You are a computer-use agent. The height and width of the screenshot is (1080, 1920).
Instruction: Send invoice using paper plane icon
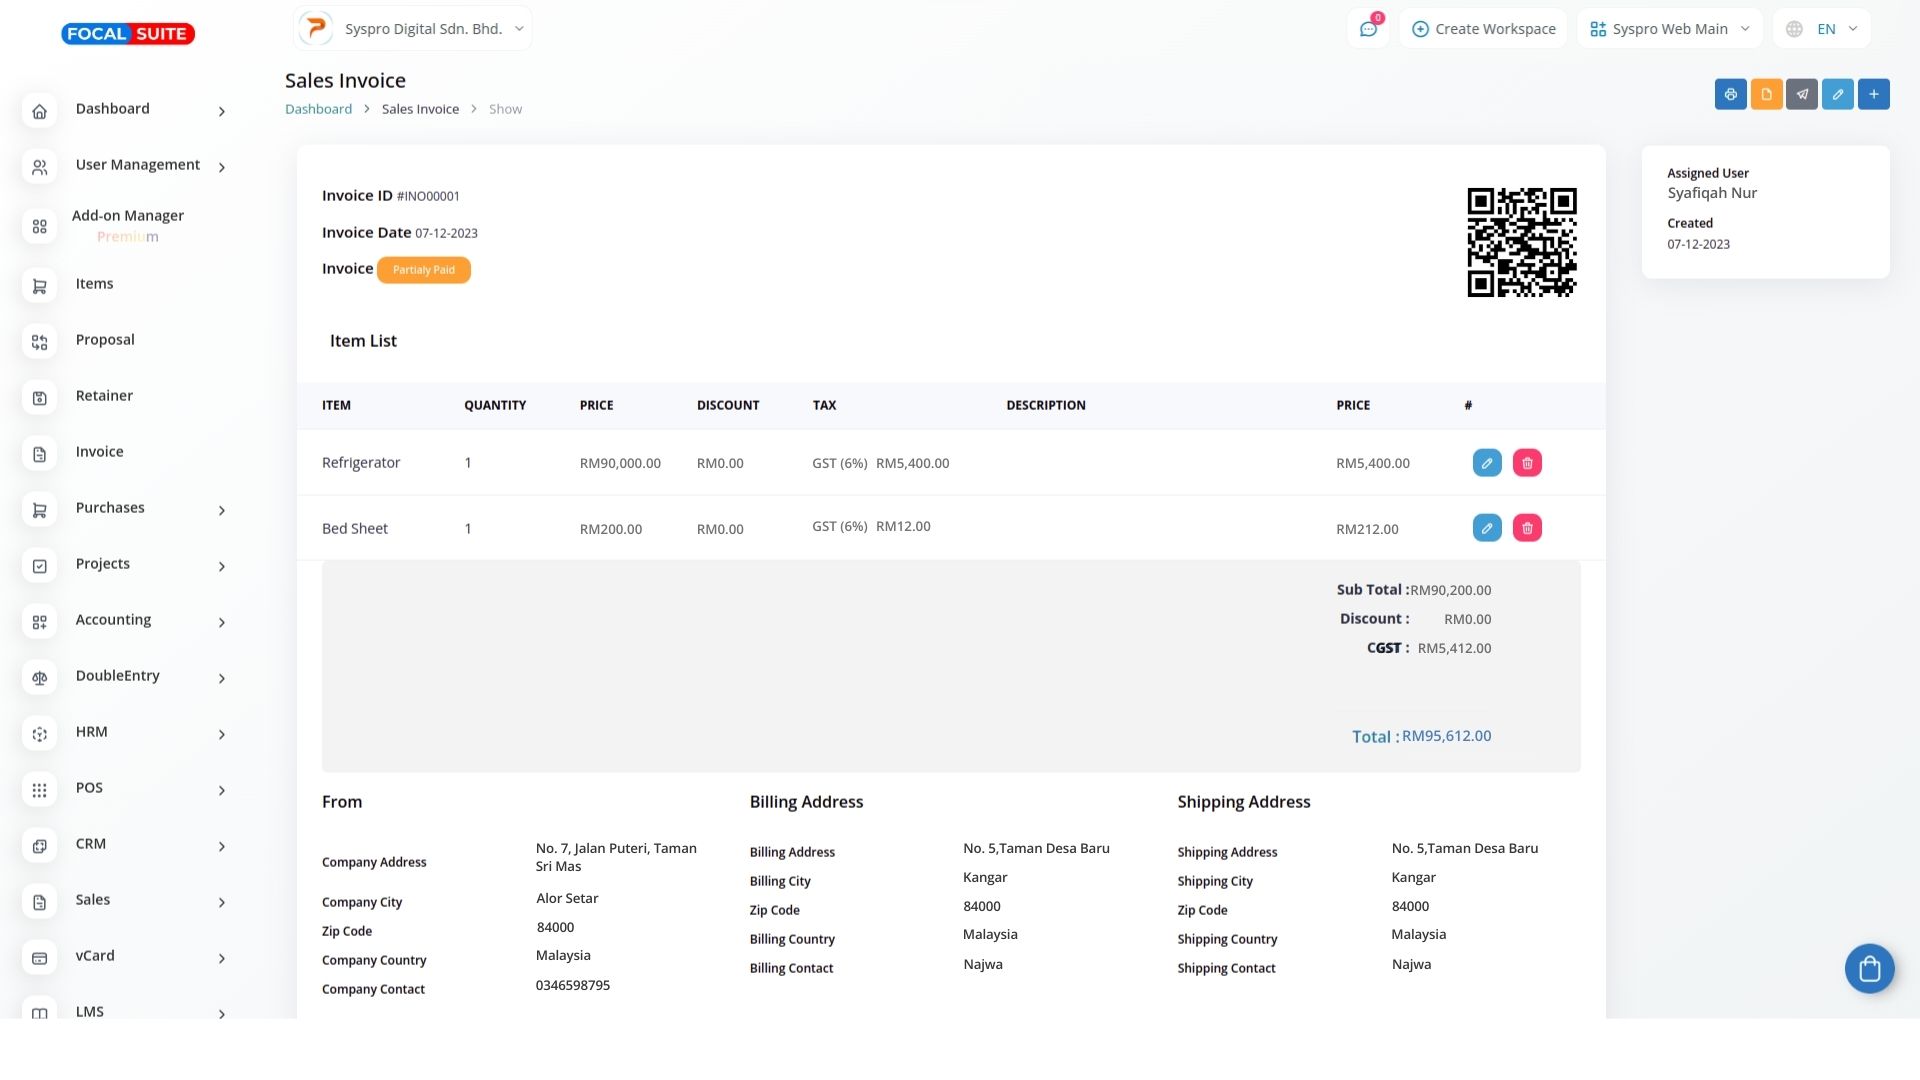point(1802,94)
